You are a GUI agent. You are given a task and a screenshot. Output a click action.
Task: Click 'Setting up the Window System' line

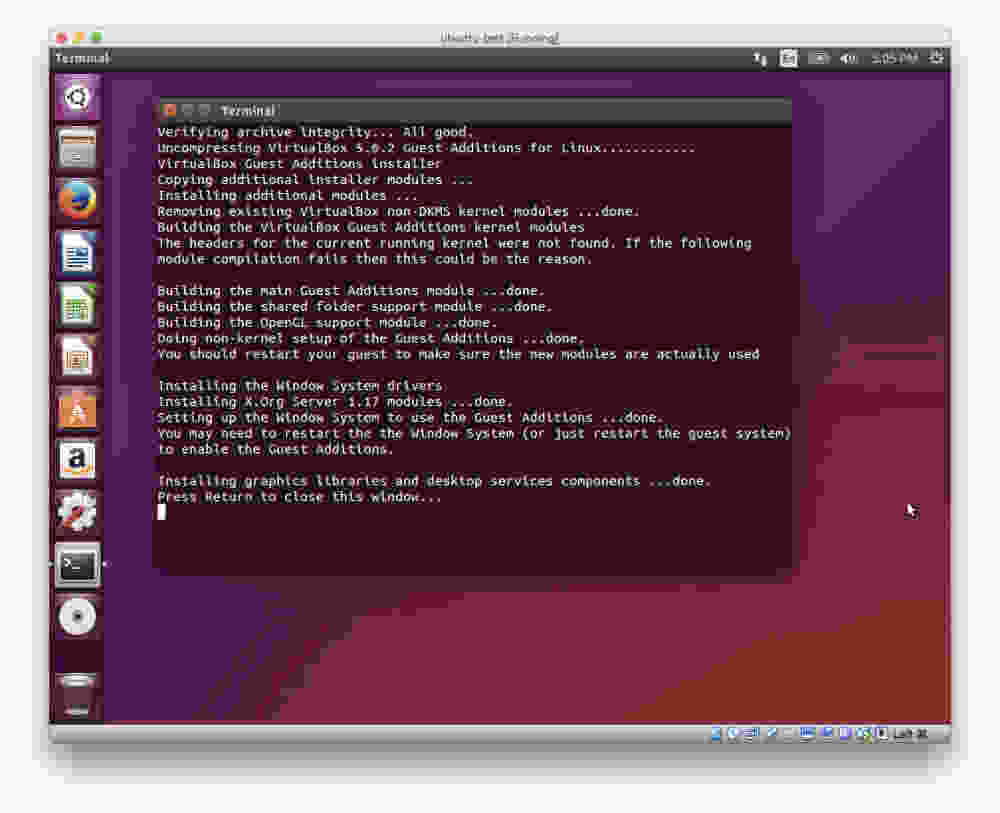click(410, 418)
